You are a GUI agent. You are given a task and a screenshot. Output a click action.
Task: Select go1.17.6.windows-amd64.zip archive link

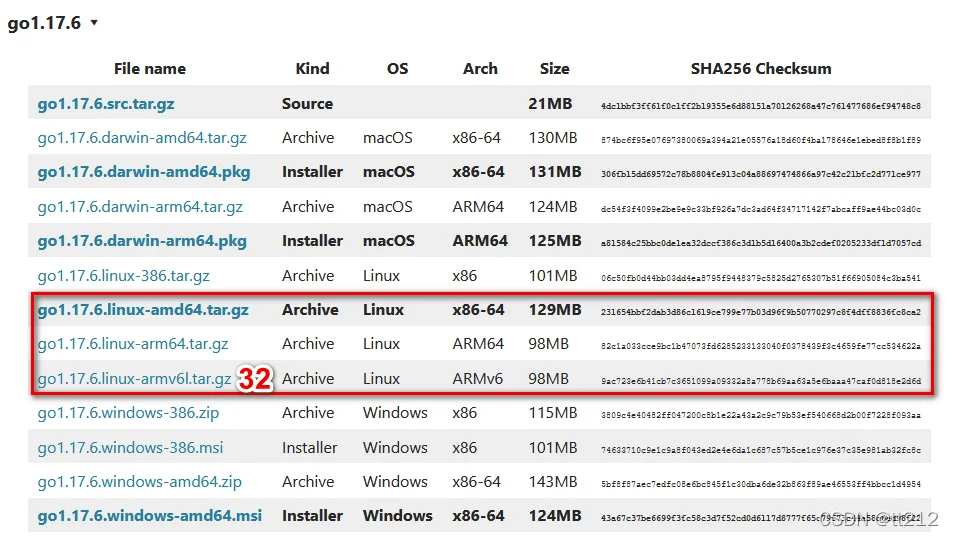[x=139, y=482]
